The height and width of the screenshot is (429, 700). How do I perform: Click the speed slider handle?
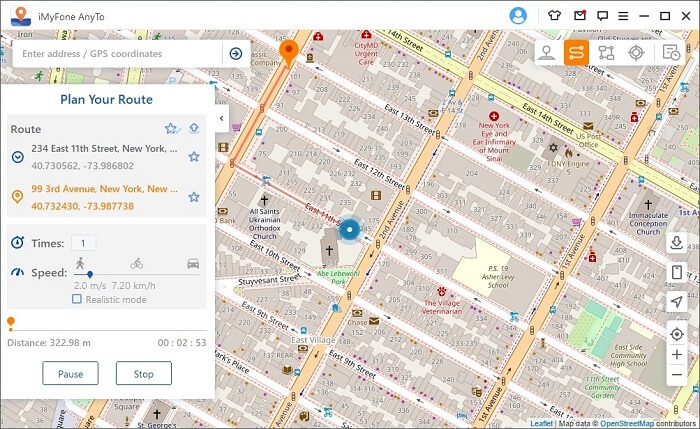90,274
